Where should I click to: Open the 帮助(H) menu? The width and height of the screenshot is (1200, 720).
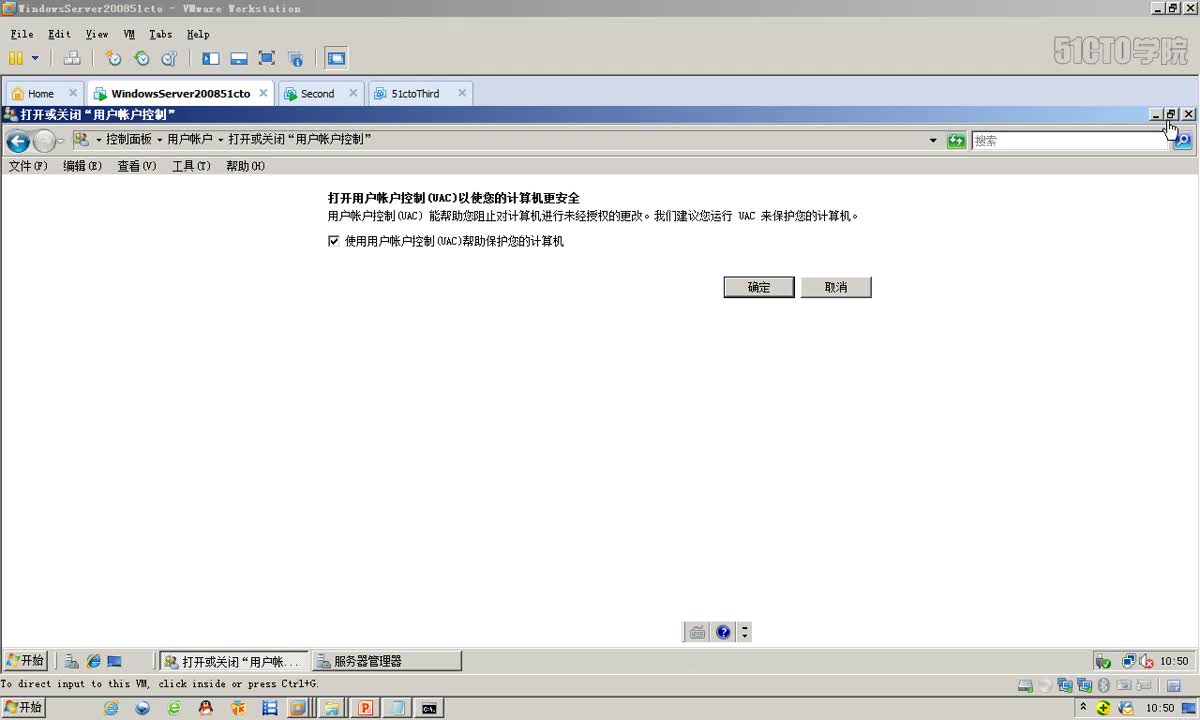pos(245,166)
